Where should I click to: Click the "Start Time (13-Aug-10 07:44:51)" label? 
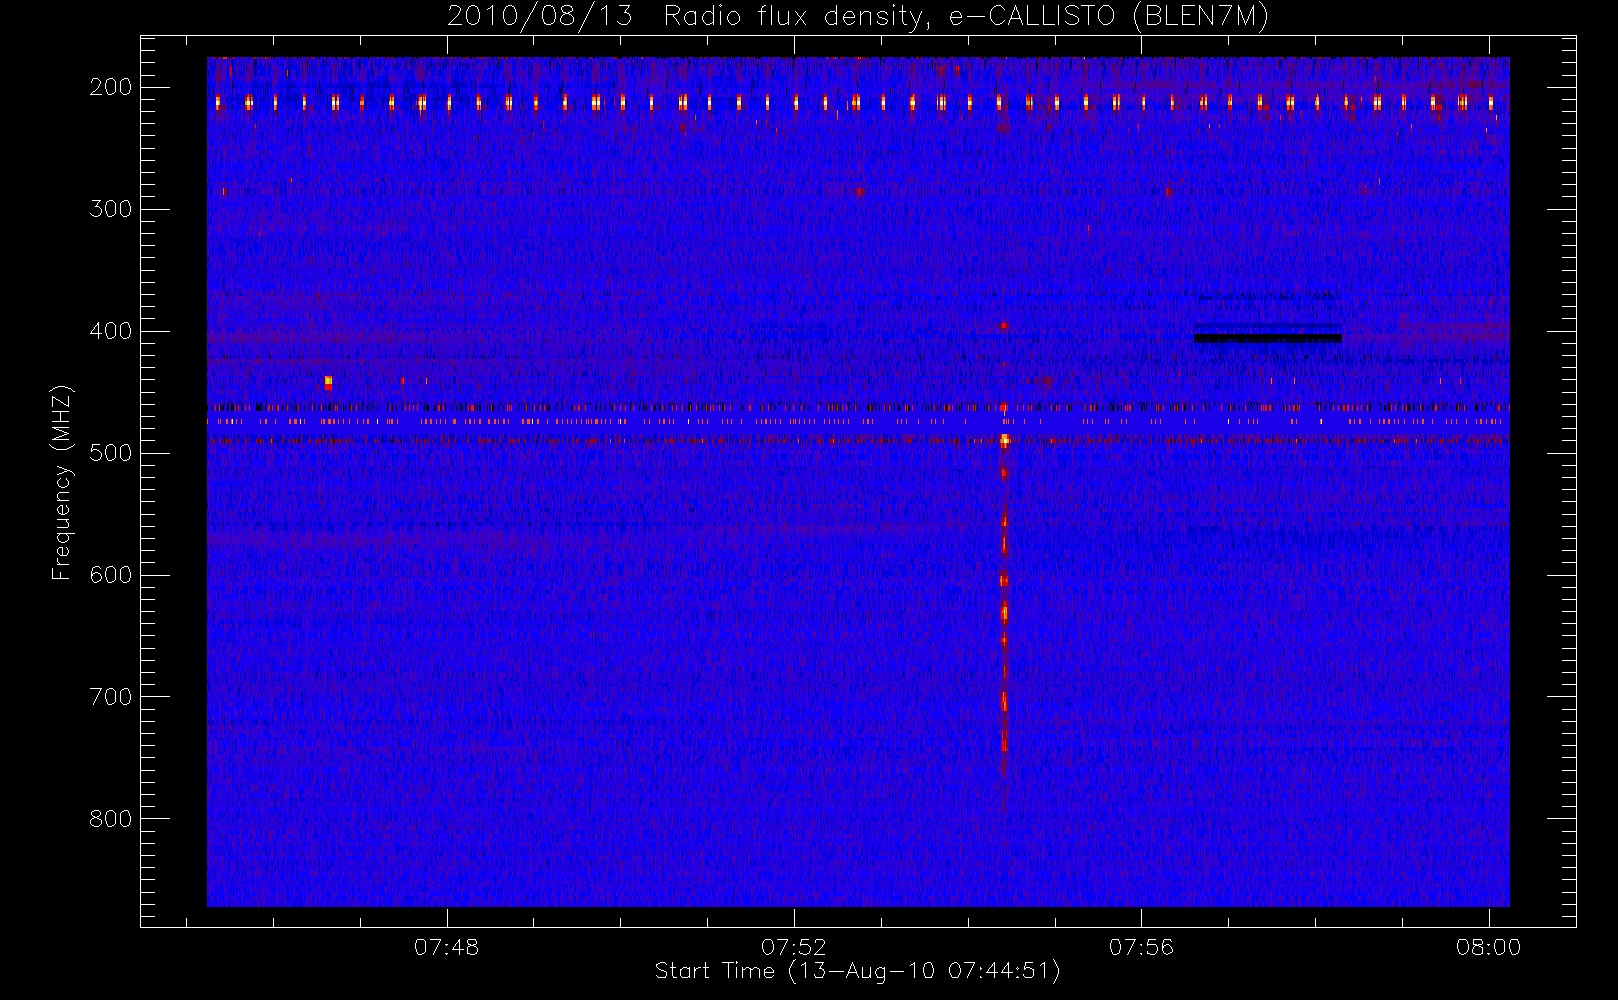[x=857, y=971]
